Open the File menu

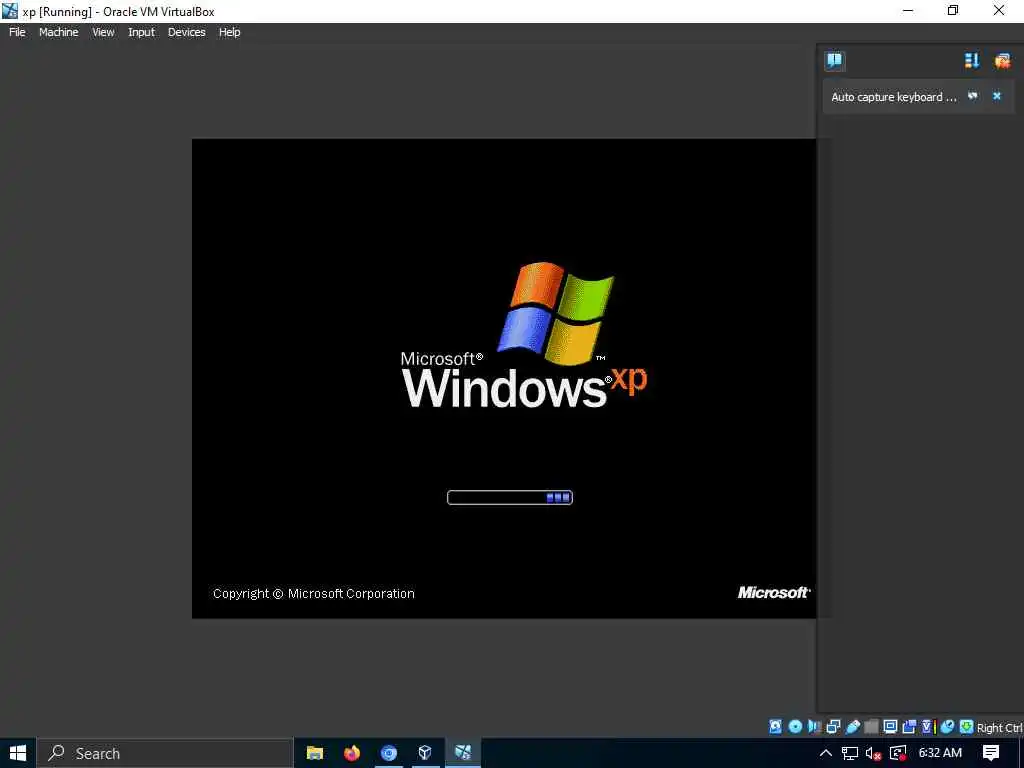point(17,32)
